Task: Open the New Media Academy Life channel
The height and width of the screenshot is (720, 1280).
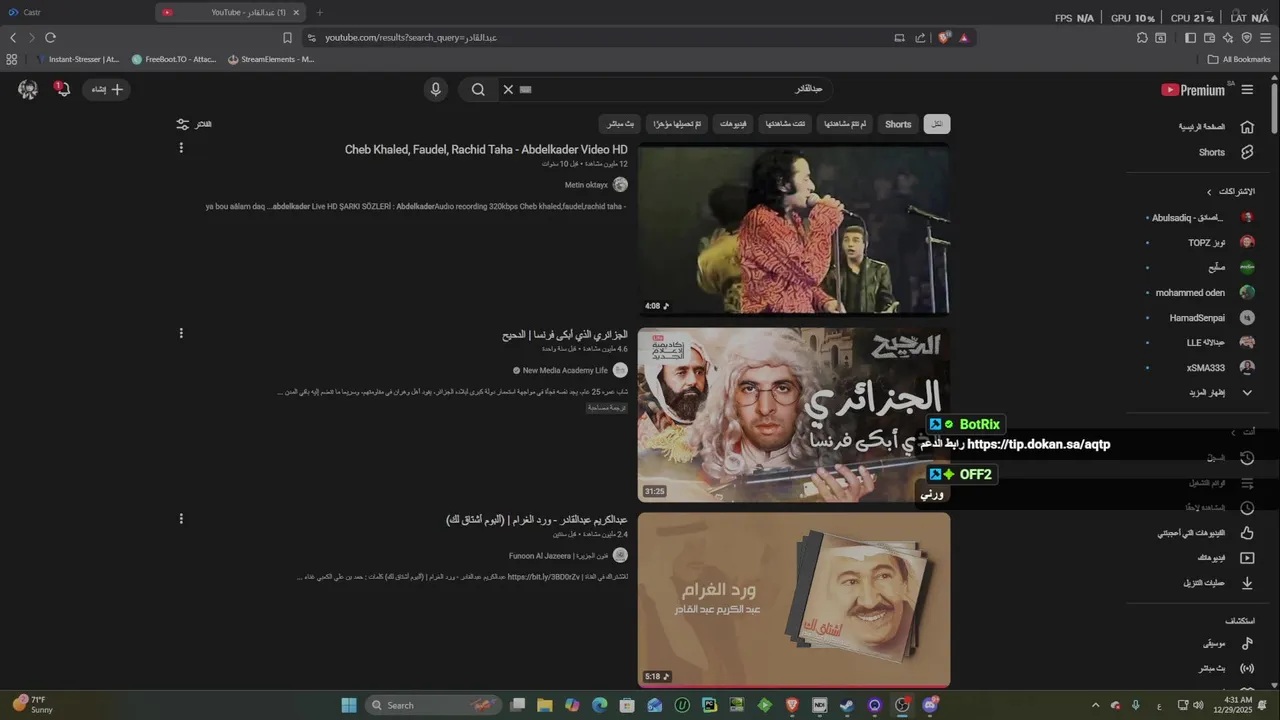Action: click(x=565, y=370)
